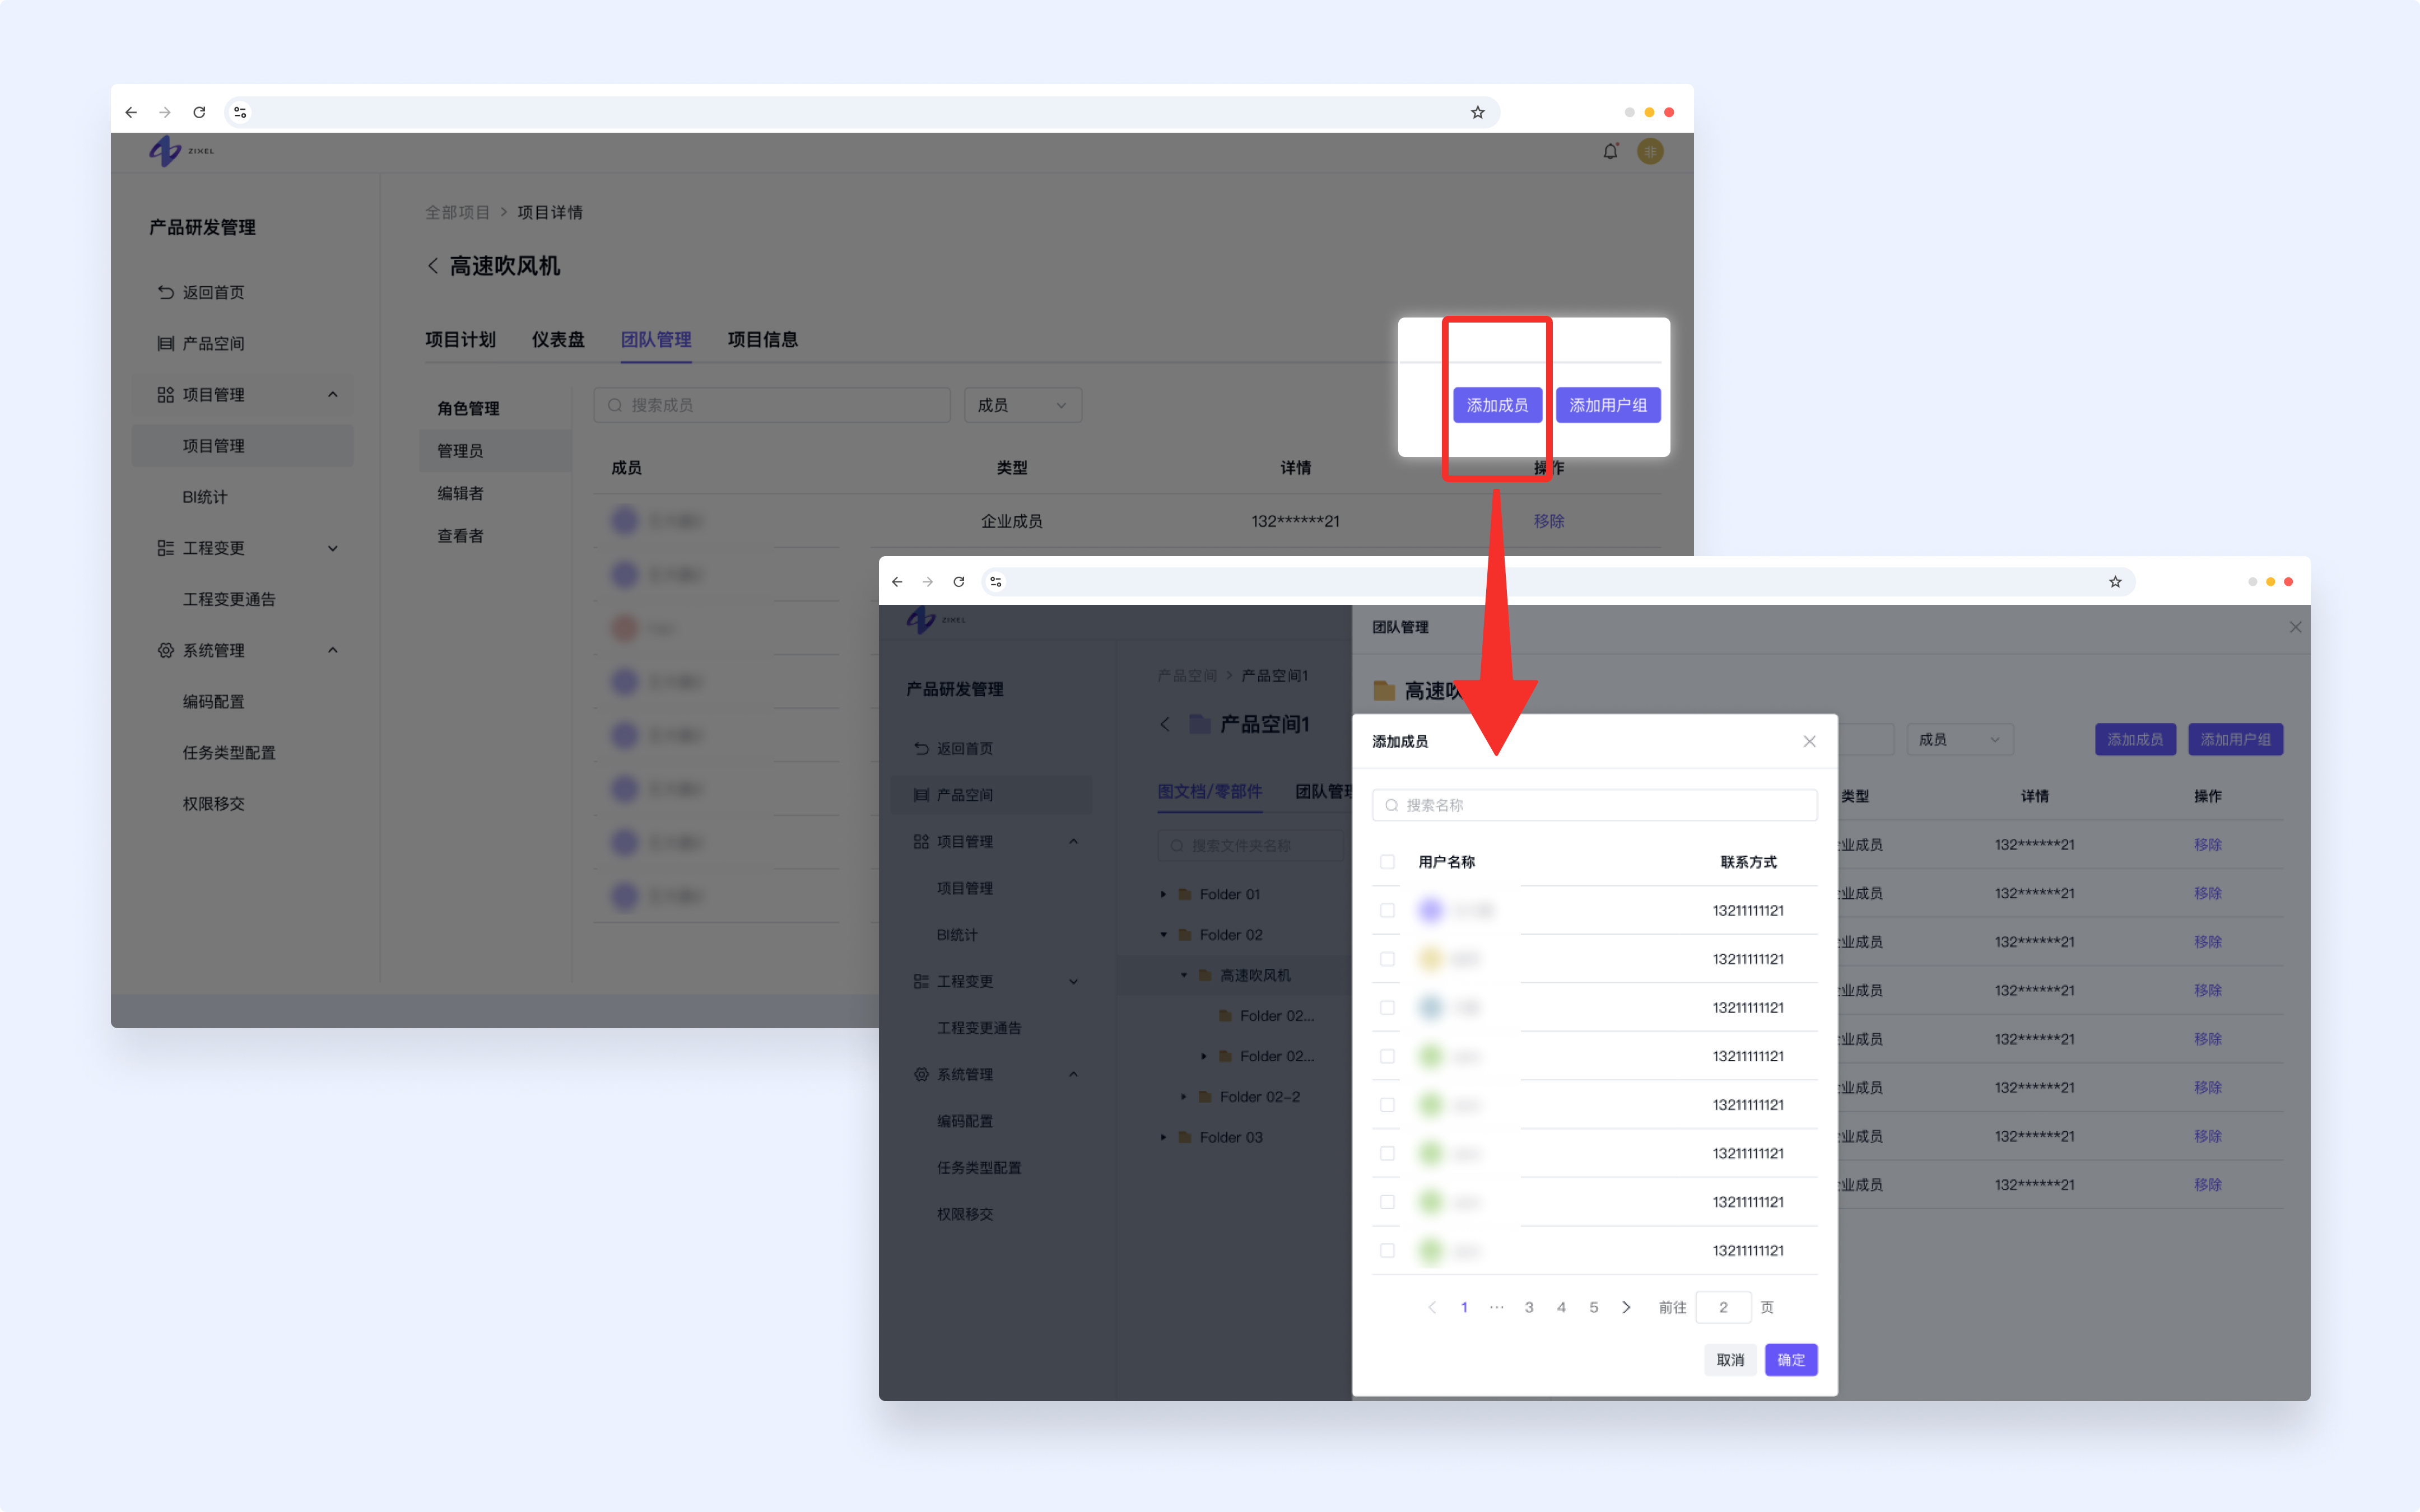Reload the page in the rear browser window
The width and height of the screenshot is (2420, 1512).
click(x=199, y=112)
